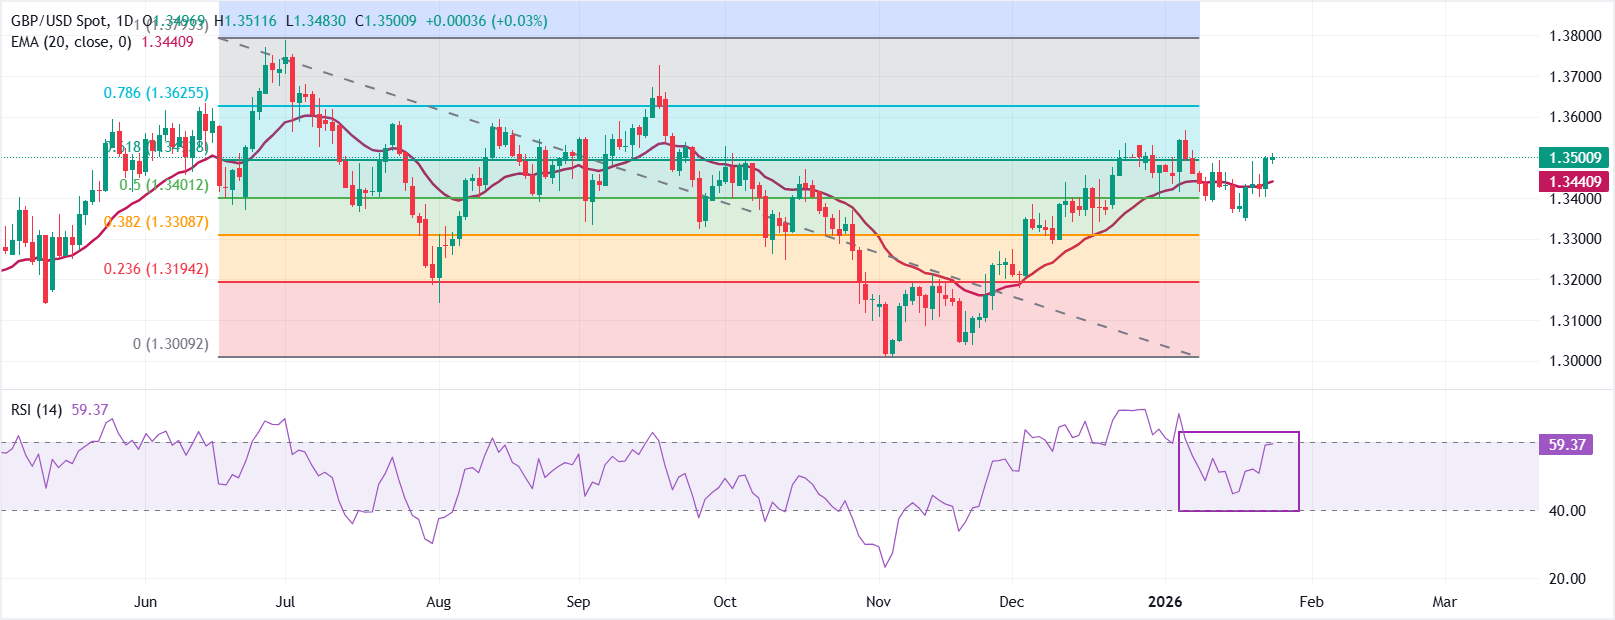Viewport: 1615px width, 620px height.
Task: Click the green 1.35009 current price tag
Action: (1575, 158)
